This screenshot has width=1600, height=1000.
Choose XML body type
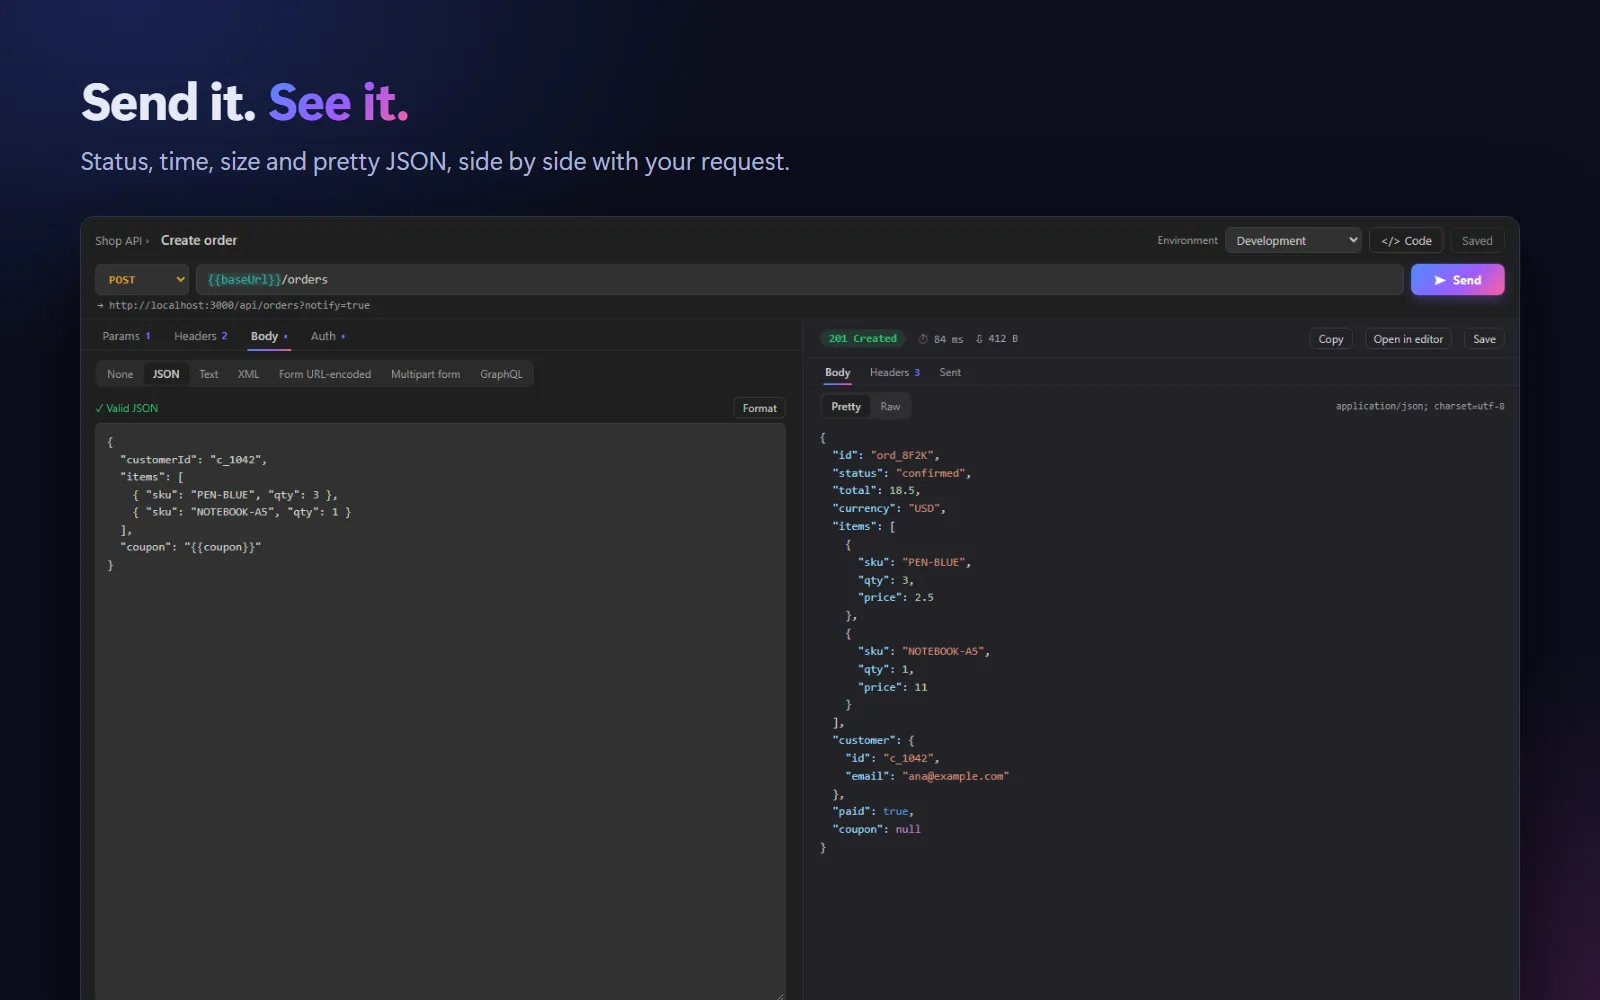pyautogui.click(x=248, y=374)
